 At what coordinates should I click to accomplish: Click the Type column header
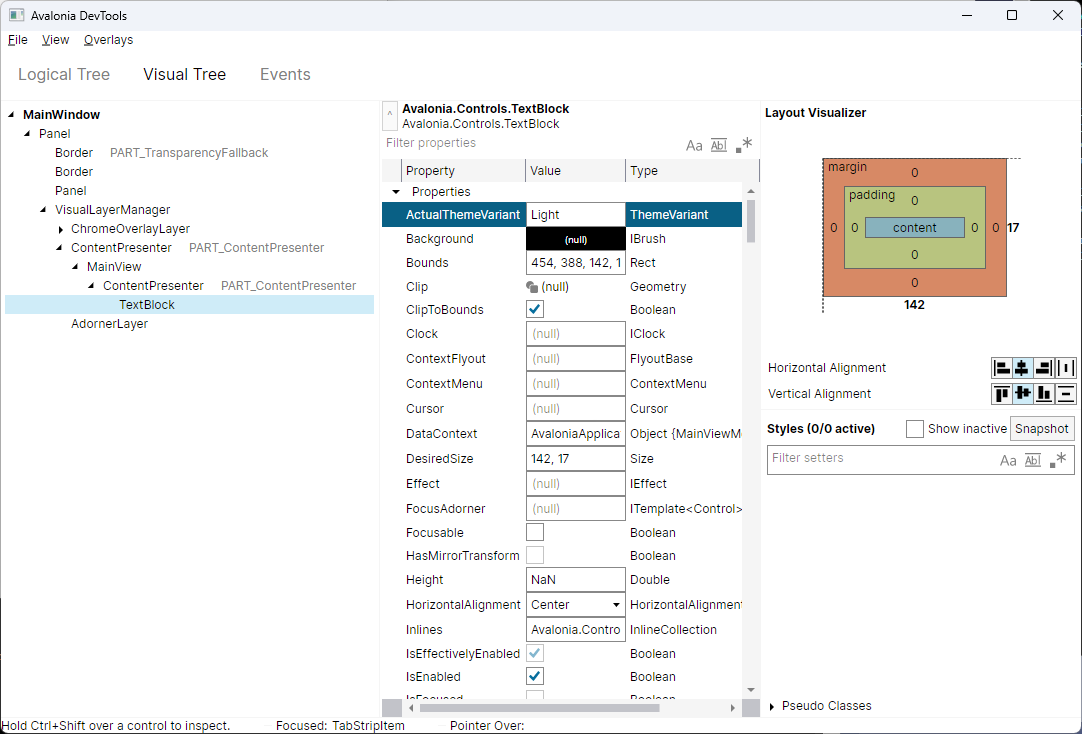coord(692,170)
